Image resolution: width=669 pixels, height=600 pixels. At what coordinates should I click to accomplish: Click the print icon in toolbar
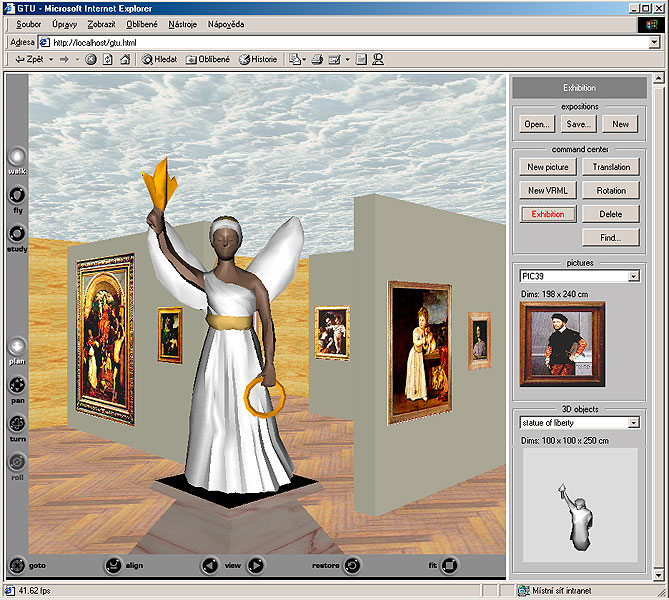(317, 59)
